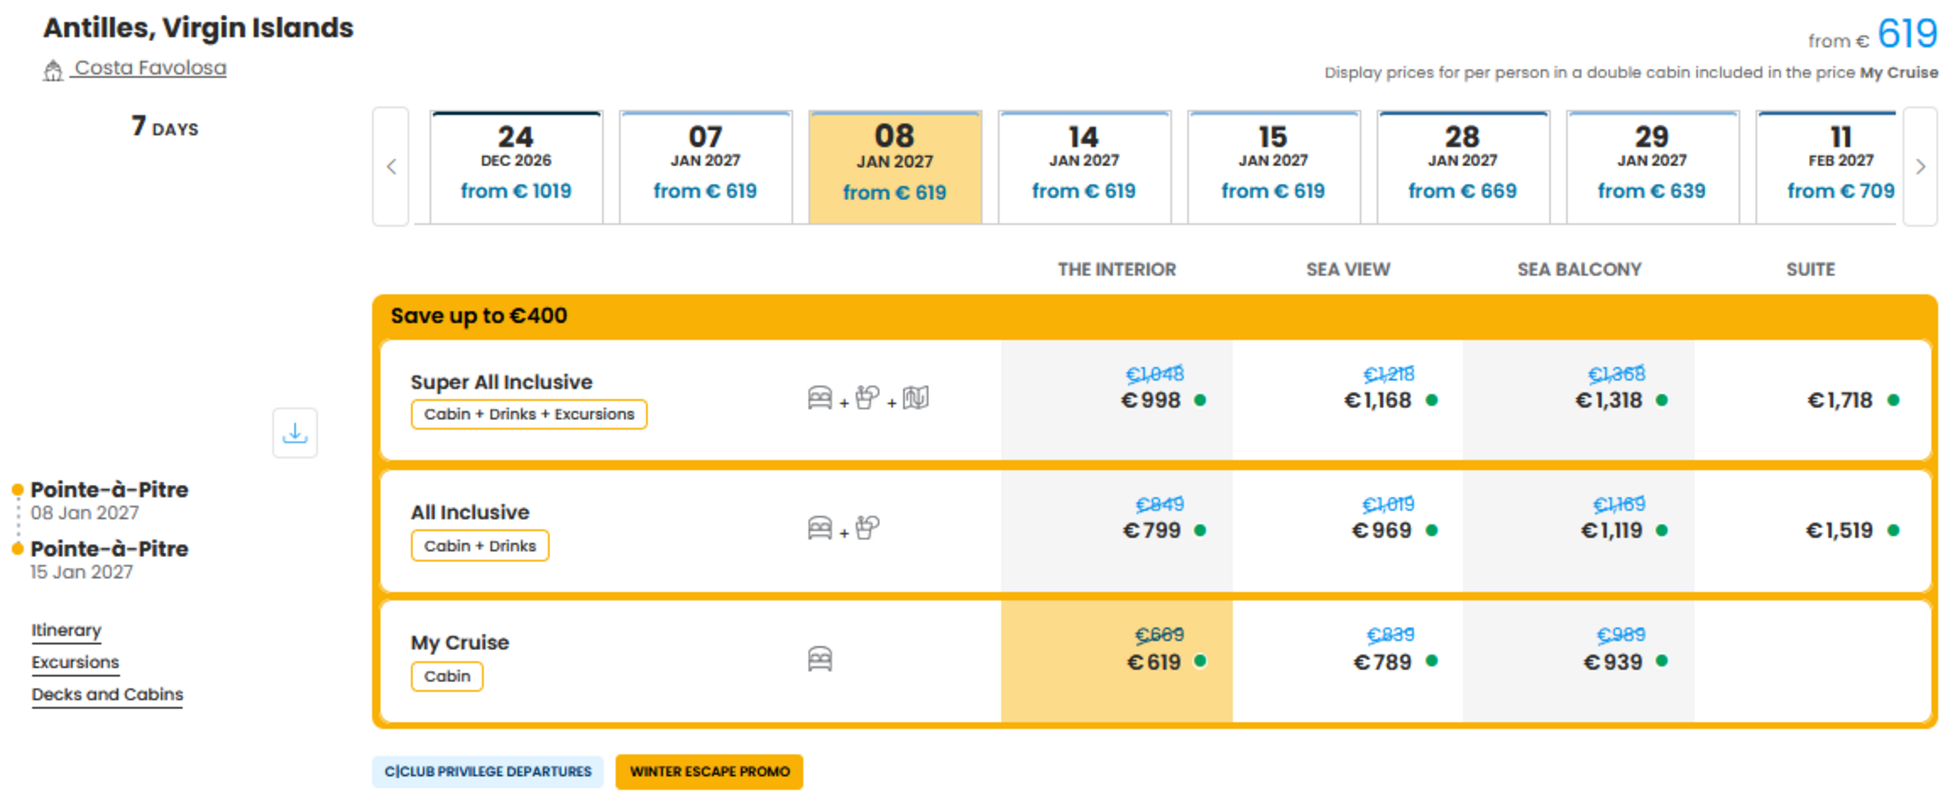Viewport: 1950px width, 800px height.
Task: Click the drinks icon in All Inclusive row
Action: pos(868,527)
